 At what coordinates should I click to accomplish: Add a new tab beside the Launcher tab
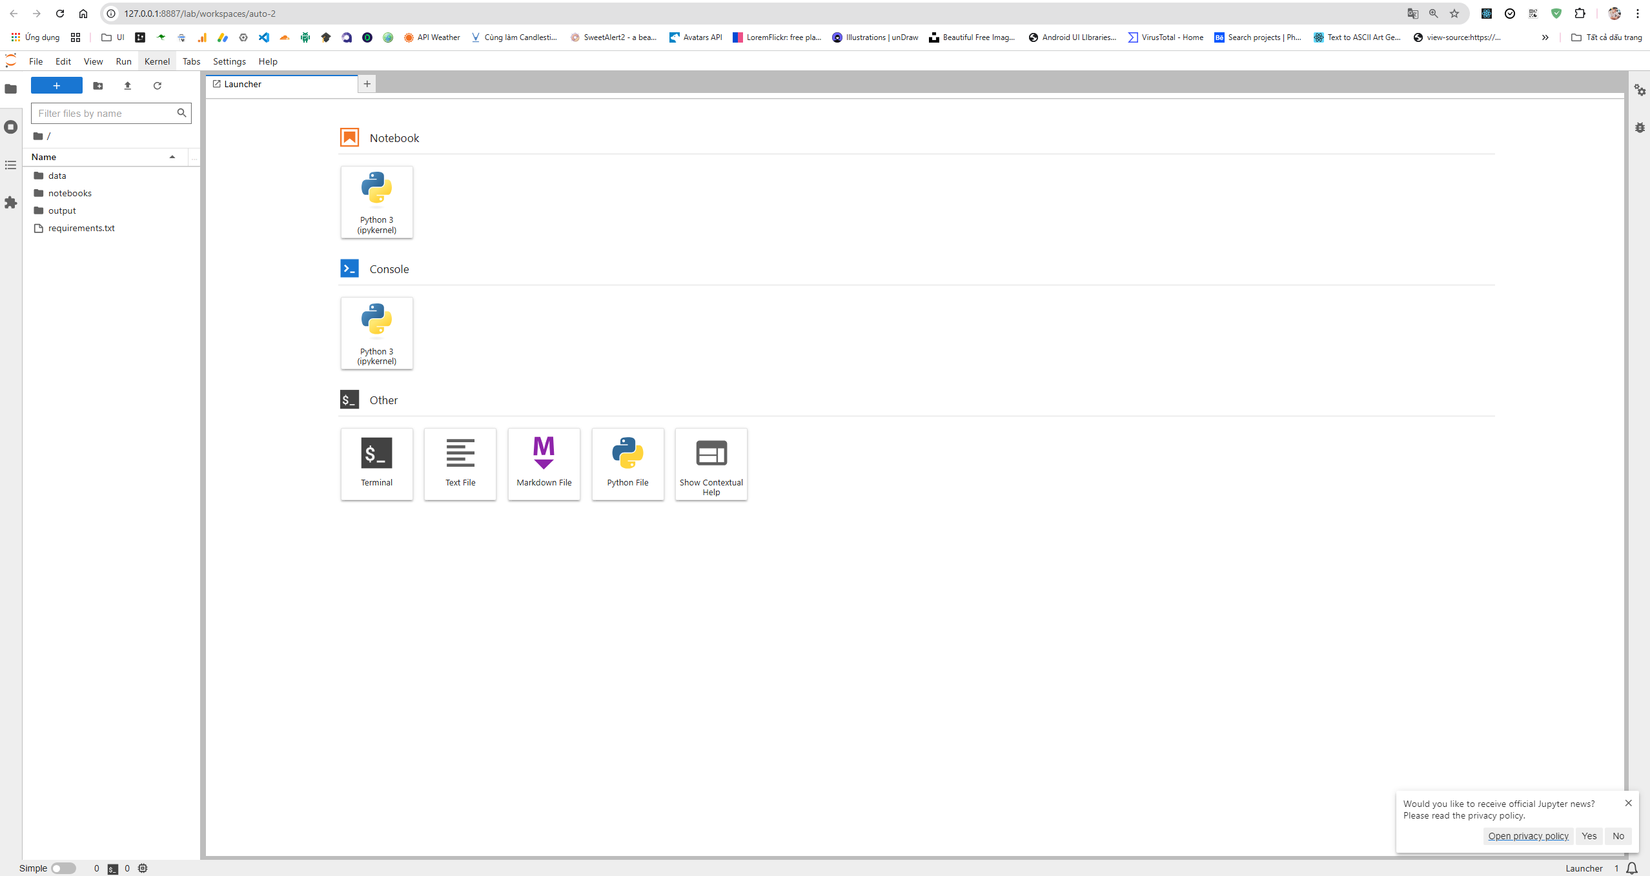point(367,84)
